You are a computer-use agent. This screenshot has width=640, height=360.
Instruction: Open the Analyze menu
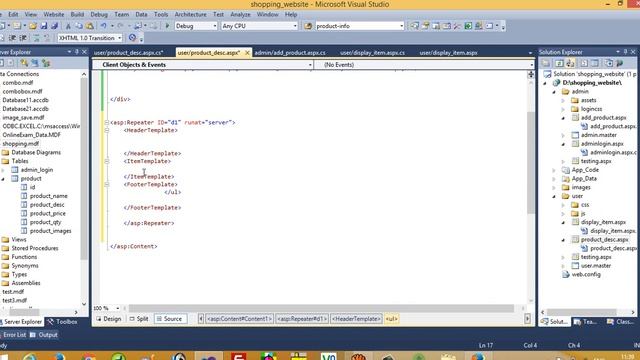click(240, 14)
